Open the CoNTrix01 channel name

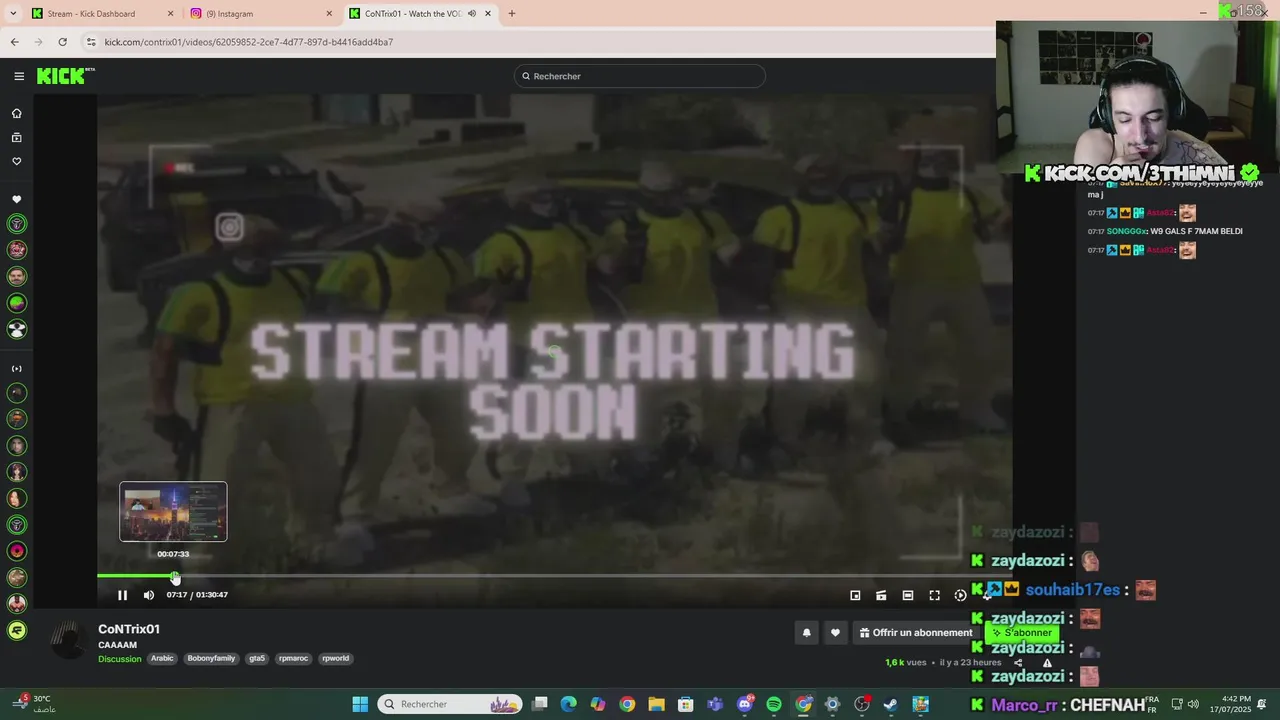[129, 629]
